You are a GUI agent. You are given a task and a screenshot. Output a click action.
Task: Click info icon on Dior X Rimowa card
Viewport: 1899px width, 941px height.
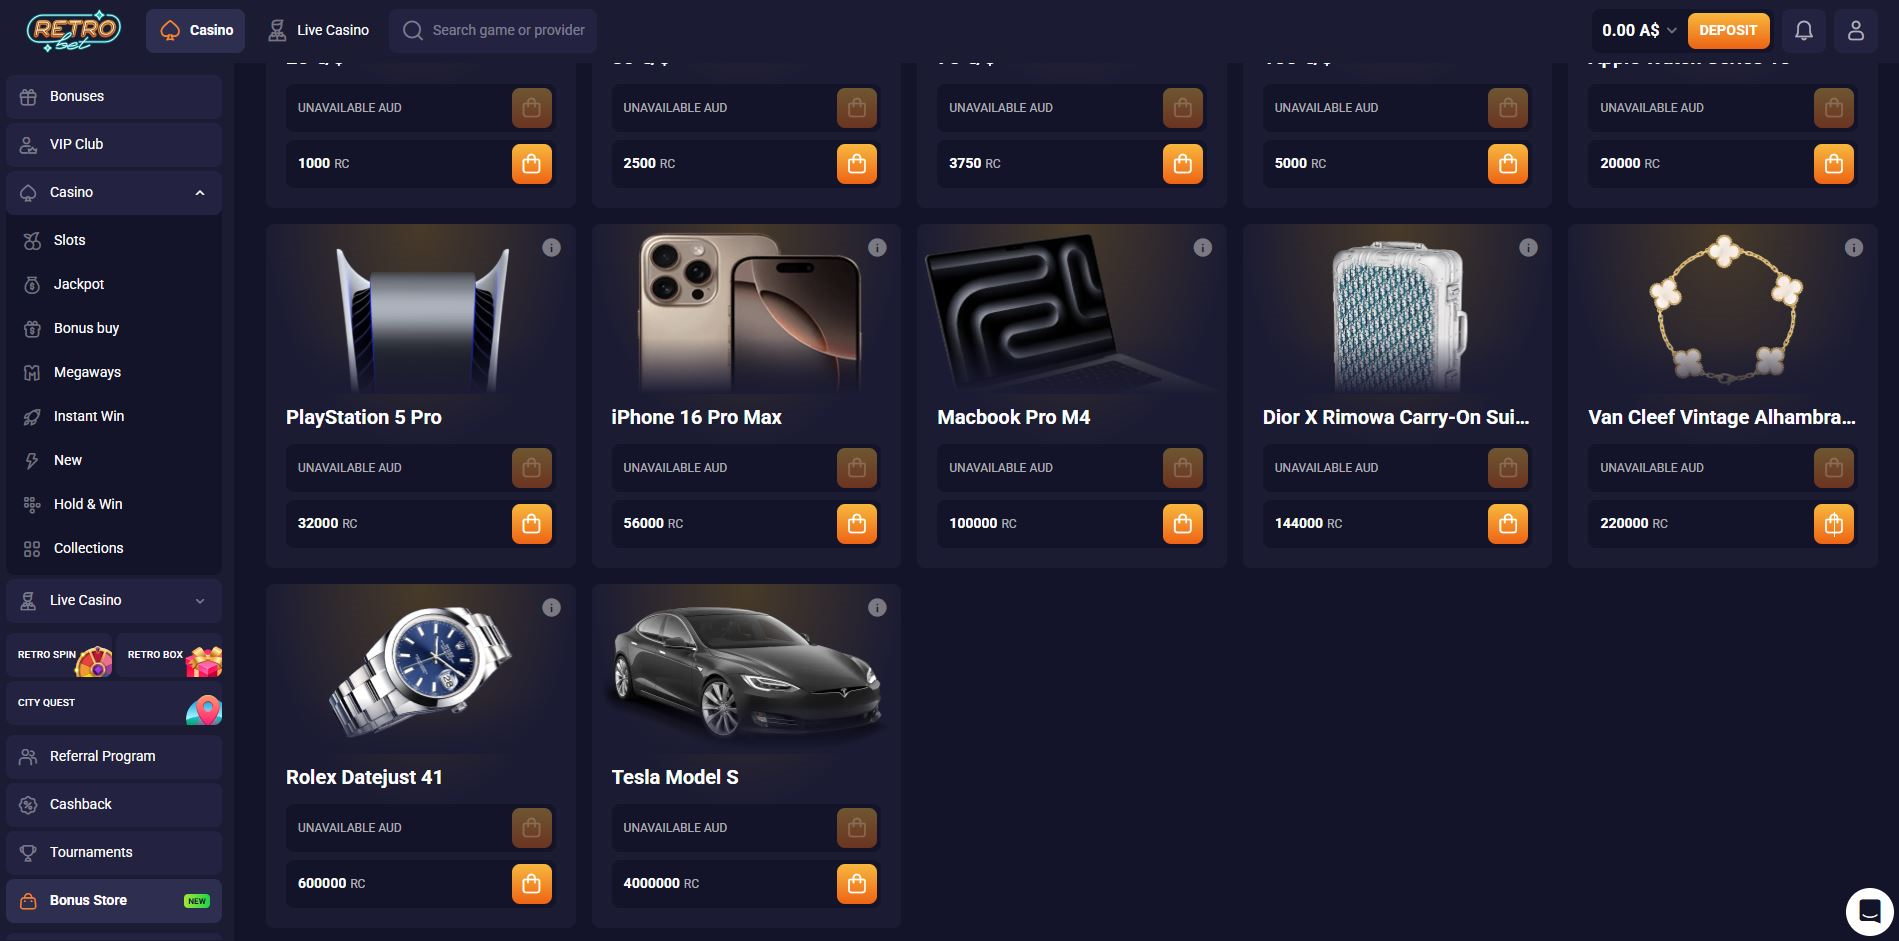pos(1528,248)
